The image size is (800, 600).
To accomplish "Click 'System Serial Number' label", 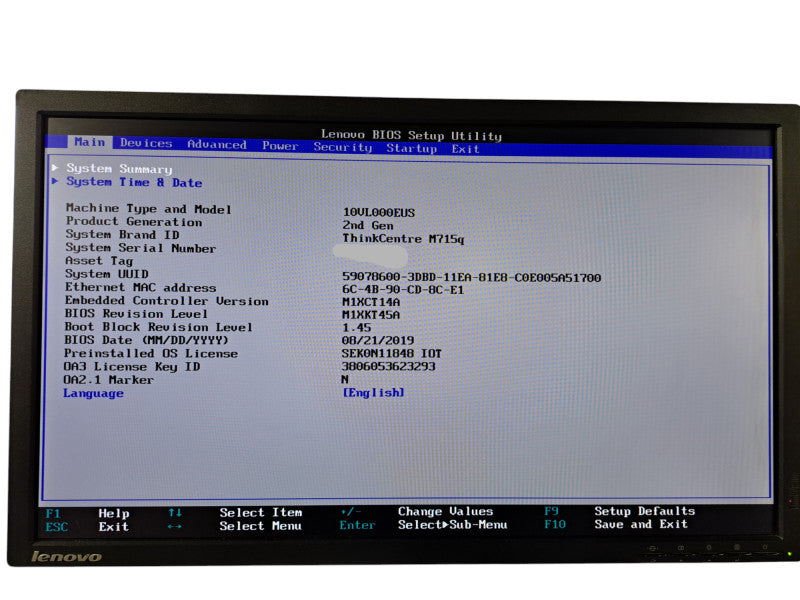I will 140,248.
